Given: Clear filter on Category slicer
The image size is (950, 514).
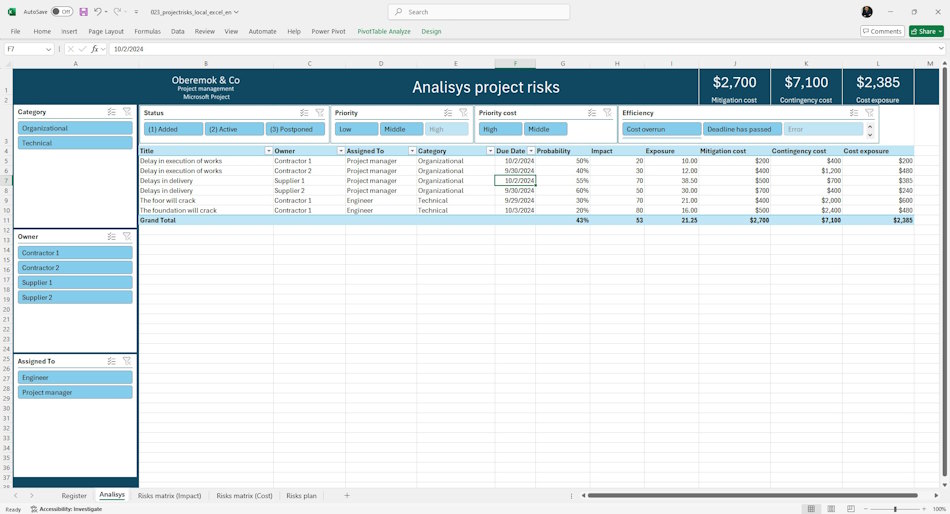Looking at the screenshot, I should (x=127, y=112).
